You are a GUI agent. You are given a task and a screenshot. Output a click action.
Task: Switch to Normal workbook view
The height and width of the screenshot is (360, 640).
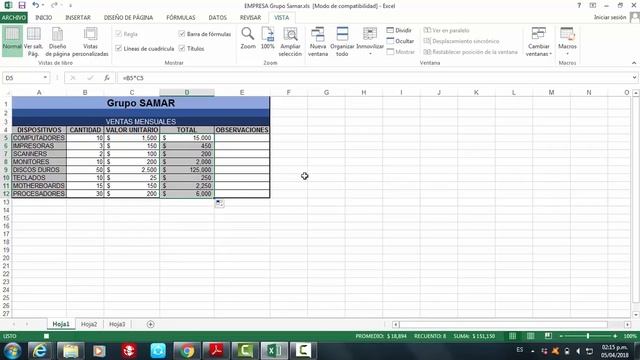click(12, 40)
